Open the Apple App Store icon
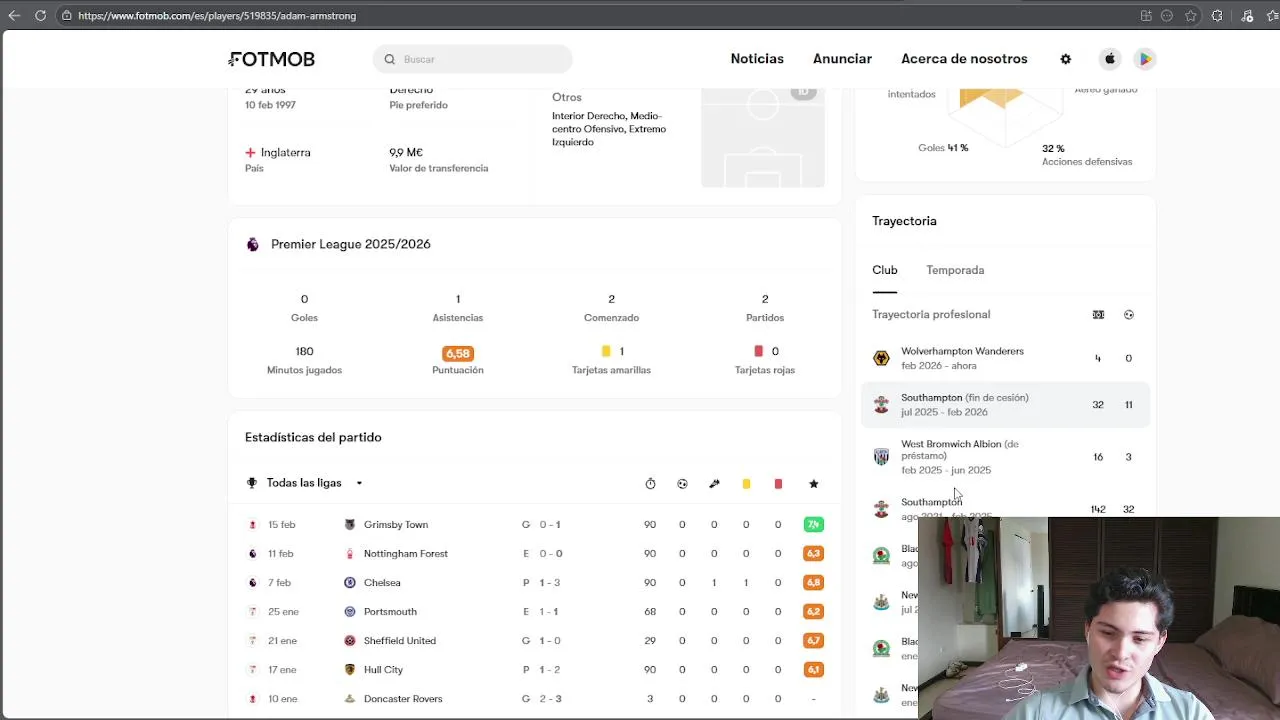Image resolution: width=1280 pixels, height=720 pixels. point(1110,59)
